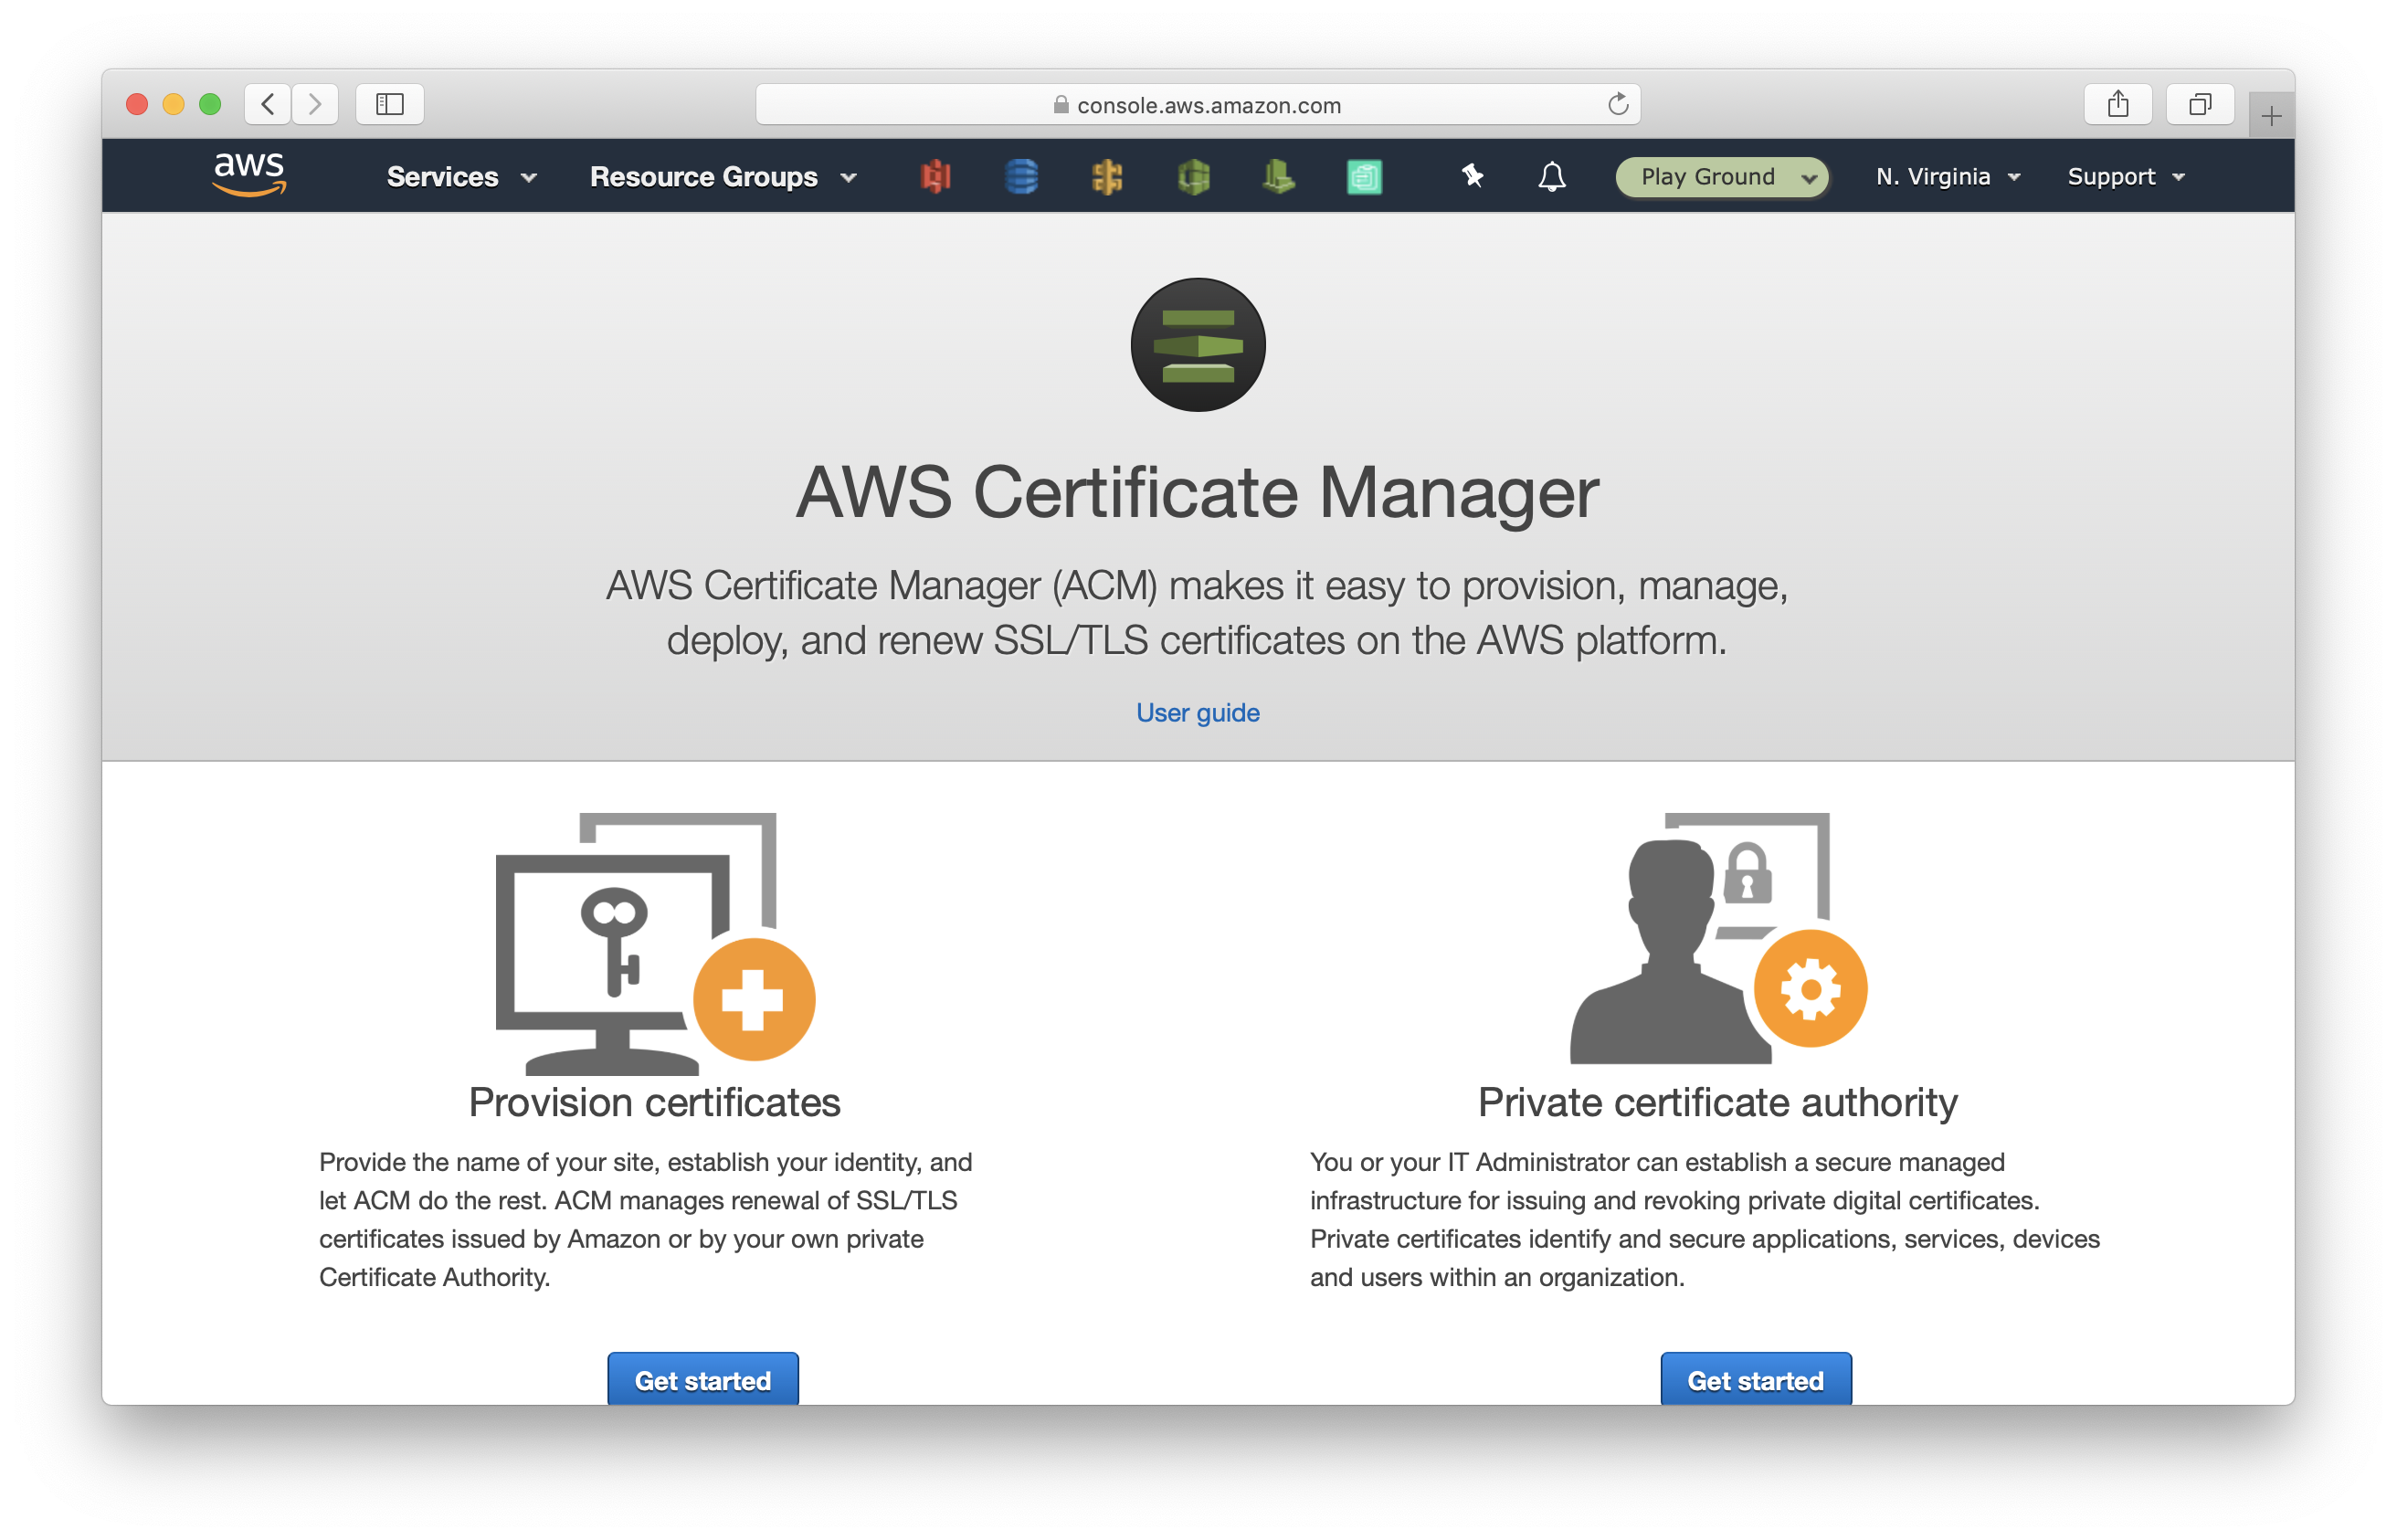Open the gold API Gateway shortcut icon
Image resolution: width=2397 pixels, height=1540 pixels.
coord(1106,177)
